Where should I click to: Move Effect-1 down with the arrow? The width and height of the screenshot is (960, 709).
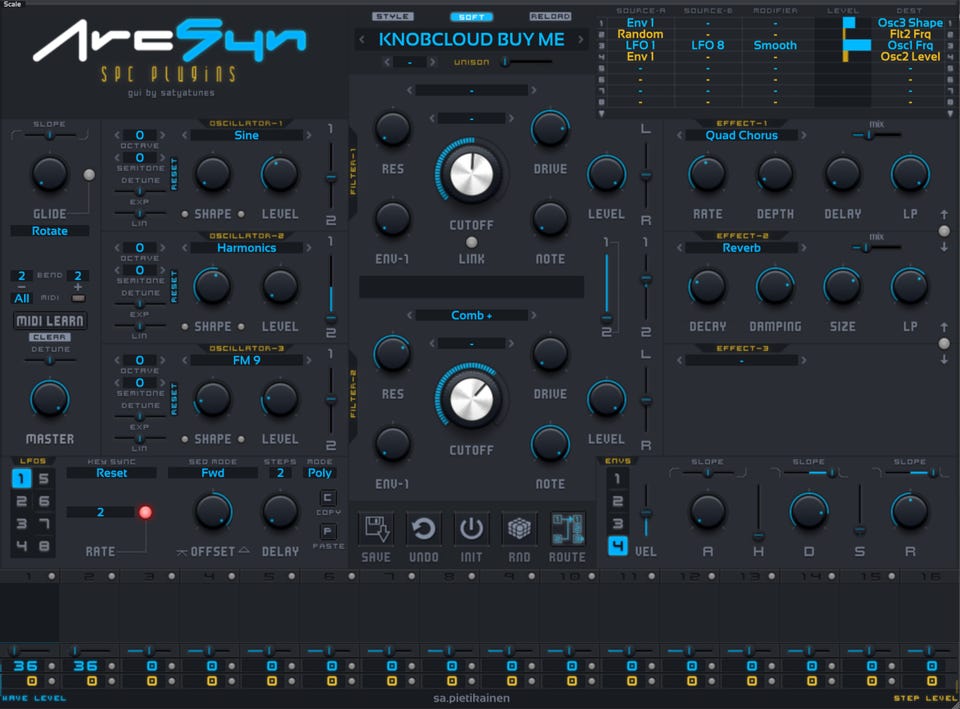coord(944,247)
